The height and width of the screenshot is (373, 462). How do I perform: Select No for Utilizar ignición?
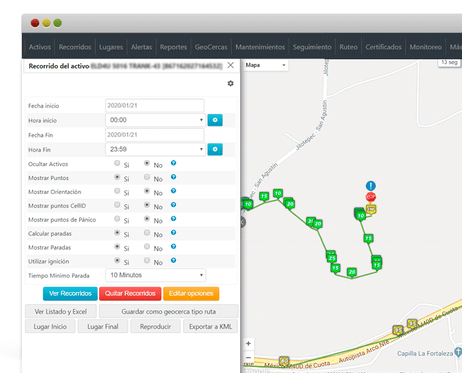(x=147, y=260)
